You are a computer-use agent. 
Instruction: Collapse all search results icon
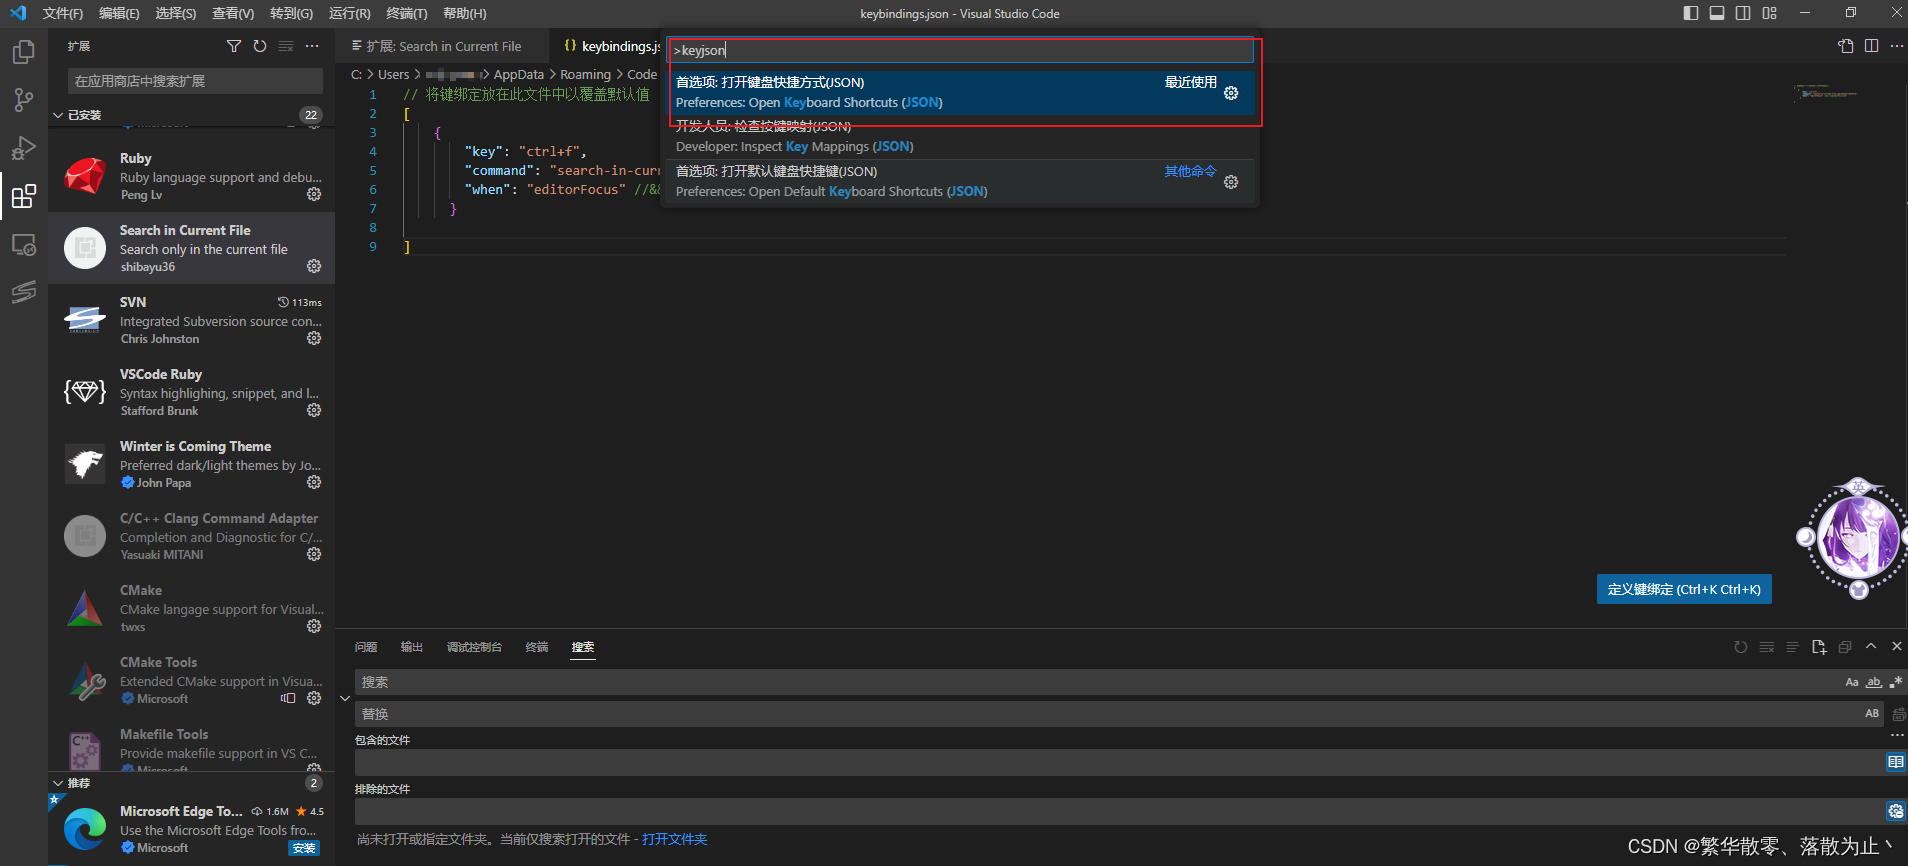(x=1845, y=647)
